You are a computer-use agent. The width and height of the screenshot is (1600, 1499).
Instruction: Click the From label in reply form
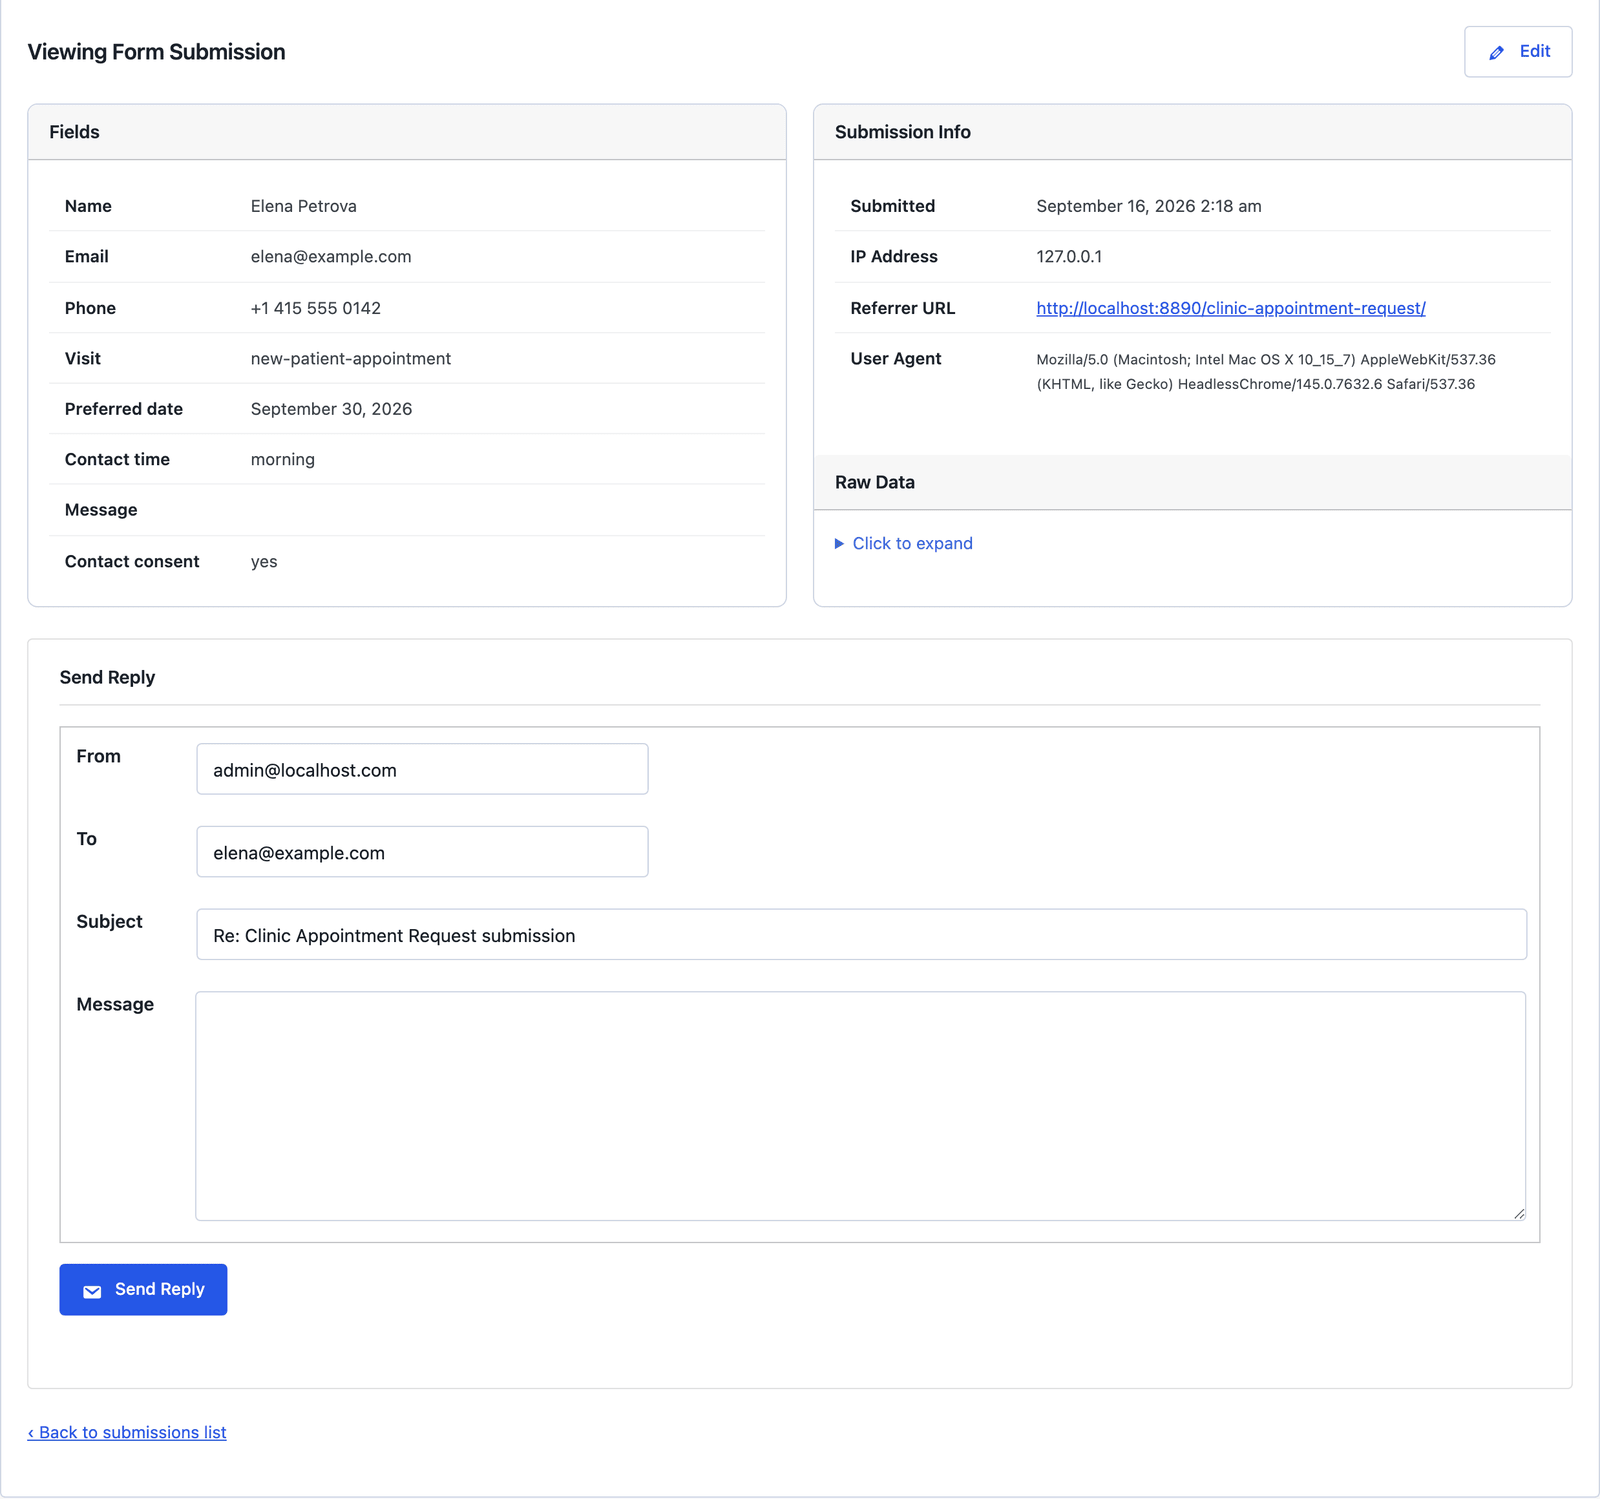point(98,756)
